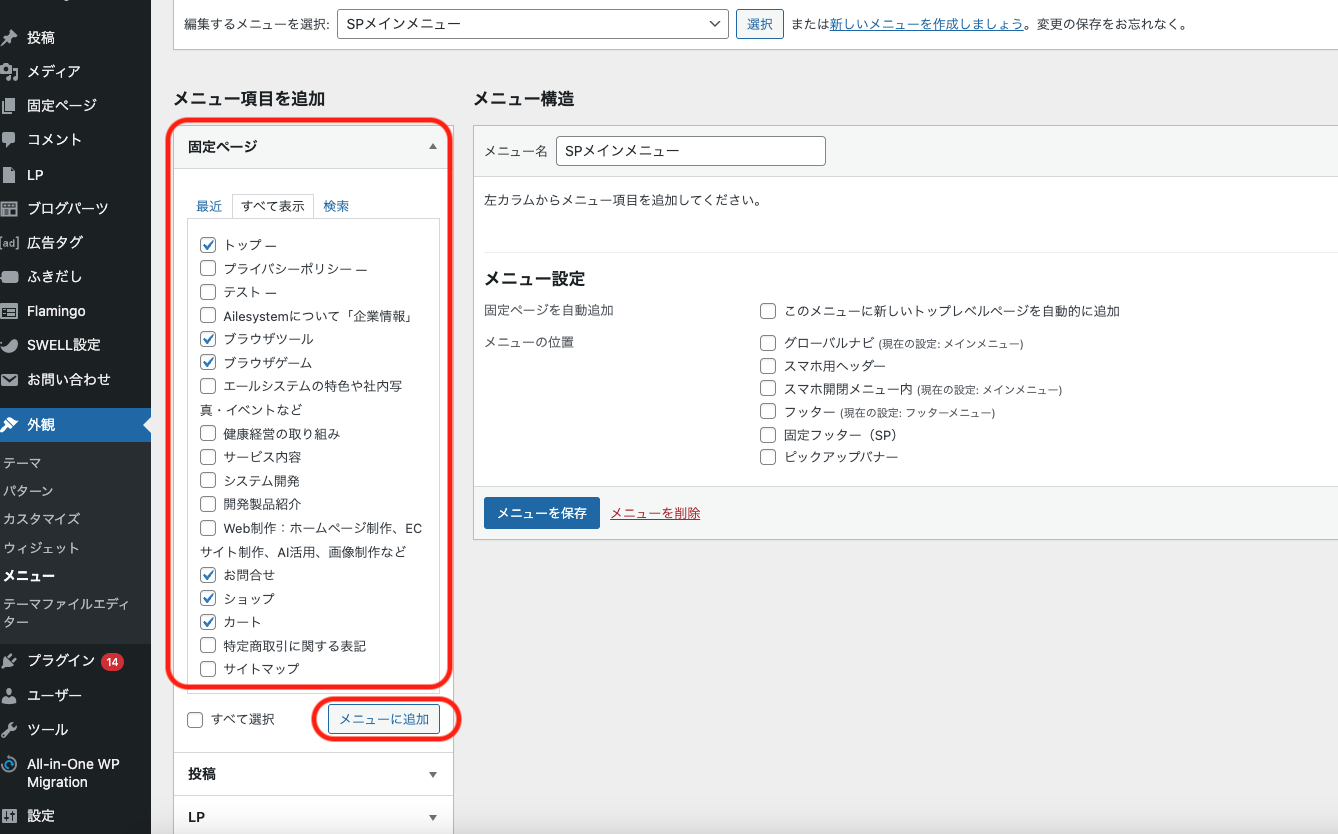The image size is (1338, 834).
Task: Collapse the 固定ページ panel arrow
Action: tap(432, 147)
